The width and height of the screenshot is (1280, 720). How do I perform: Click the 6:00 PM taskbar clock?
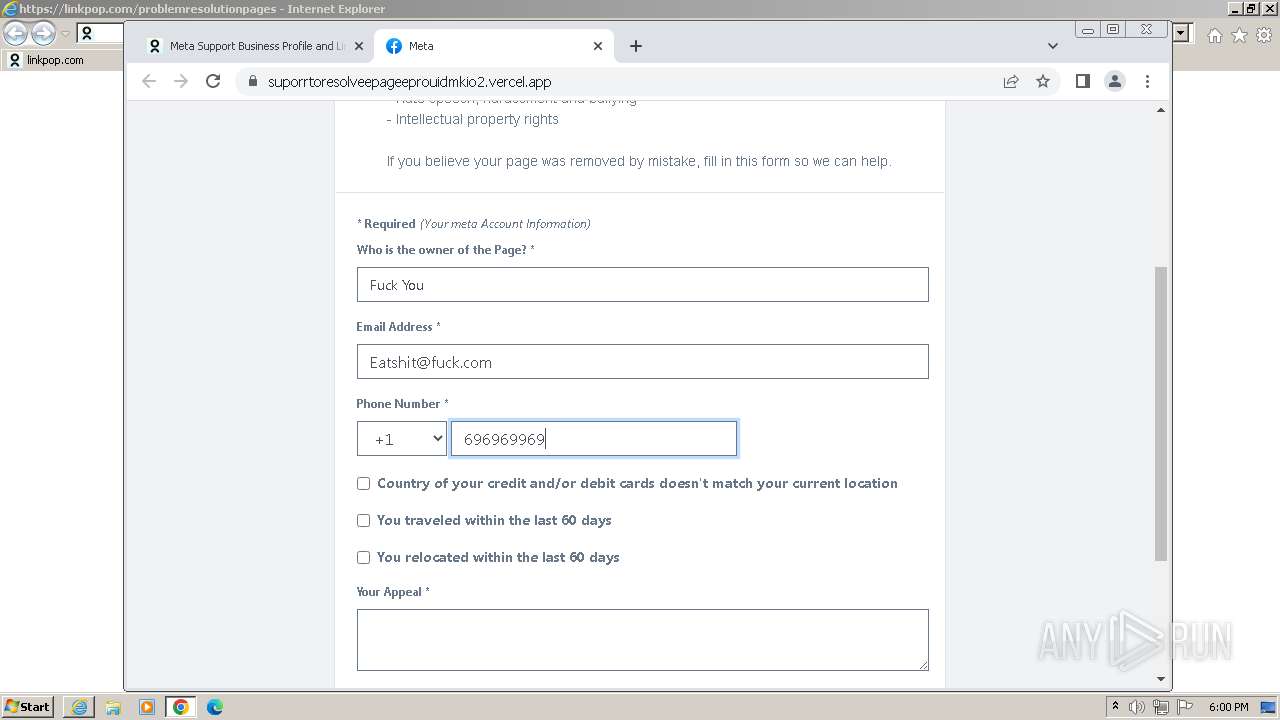pos(1228,707)
